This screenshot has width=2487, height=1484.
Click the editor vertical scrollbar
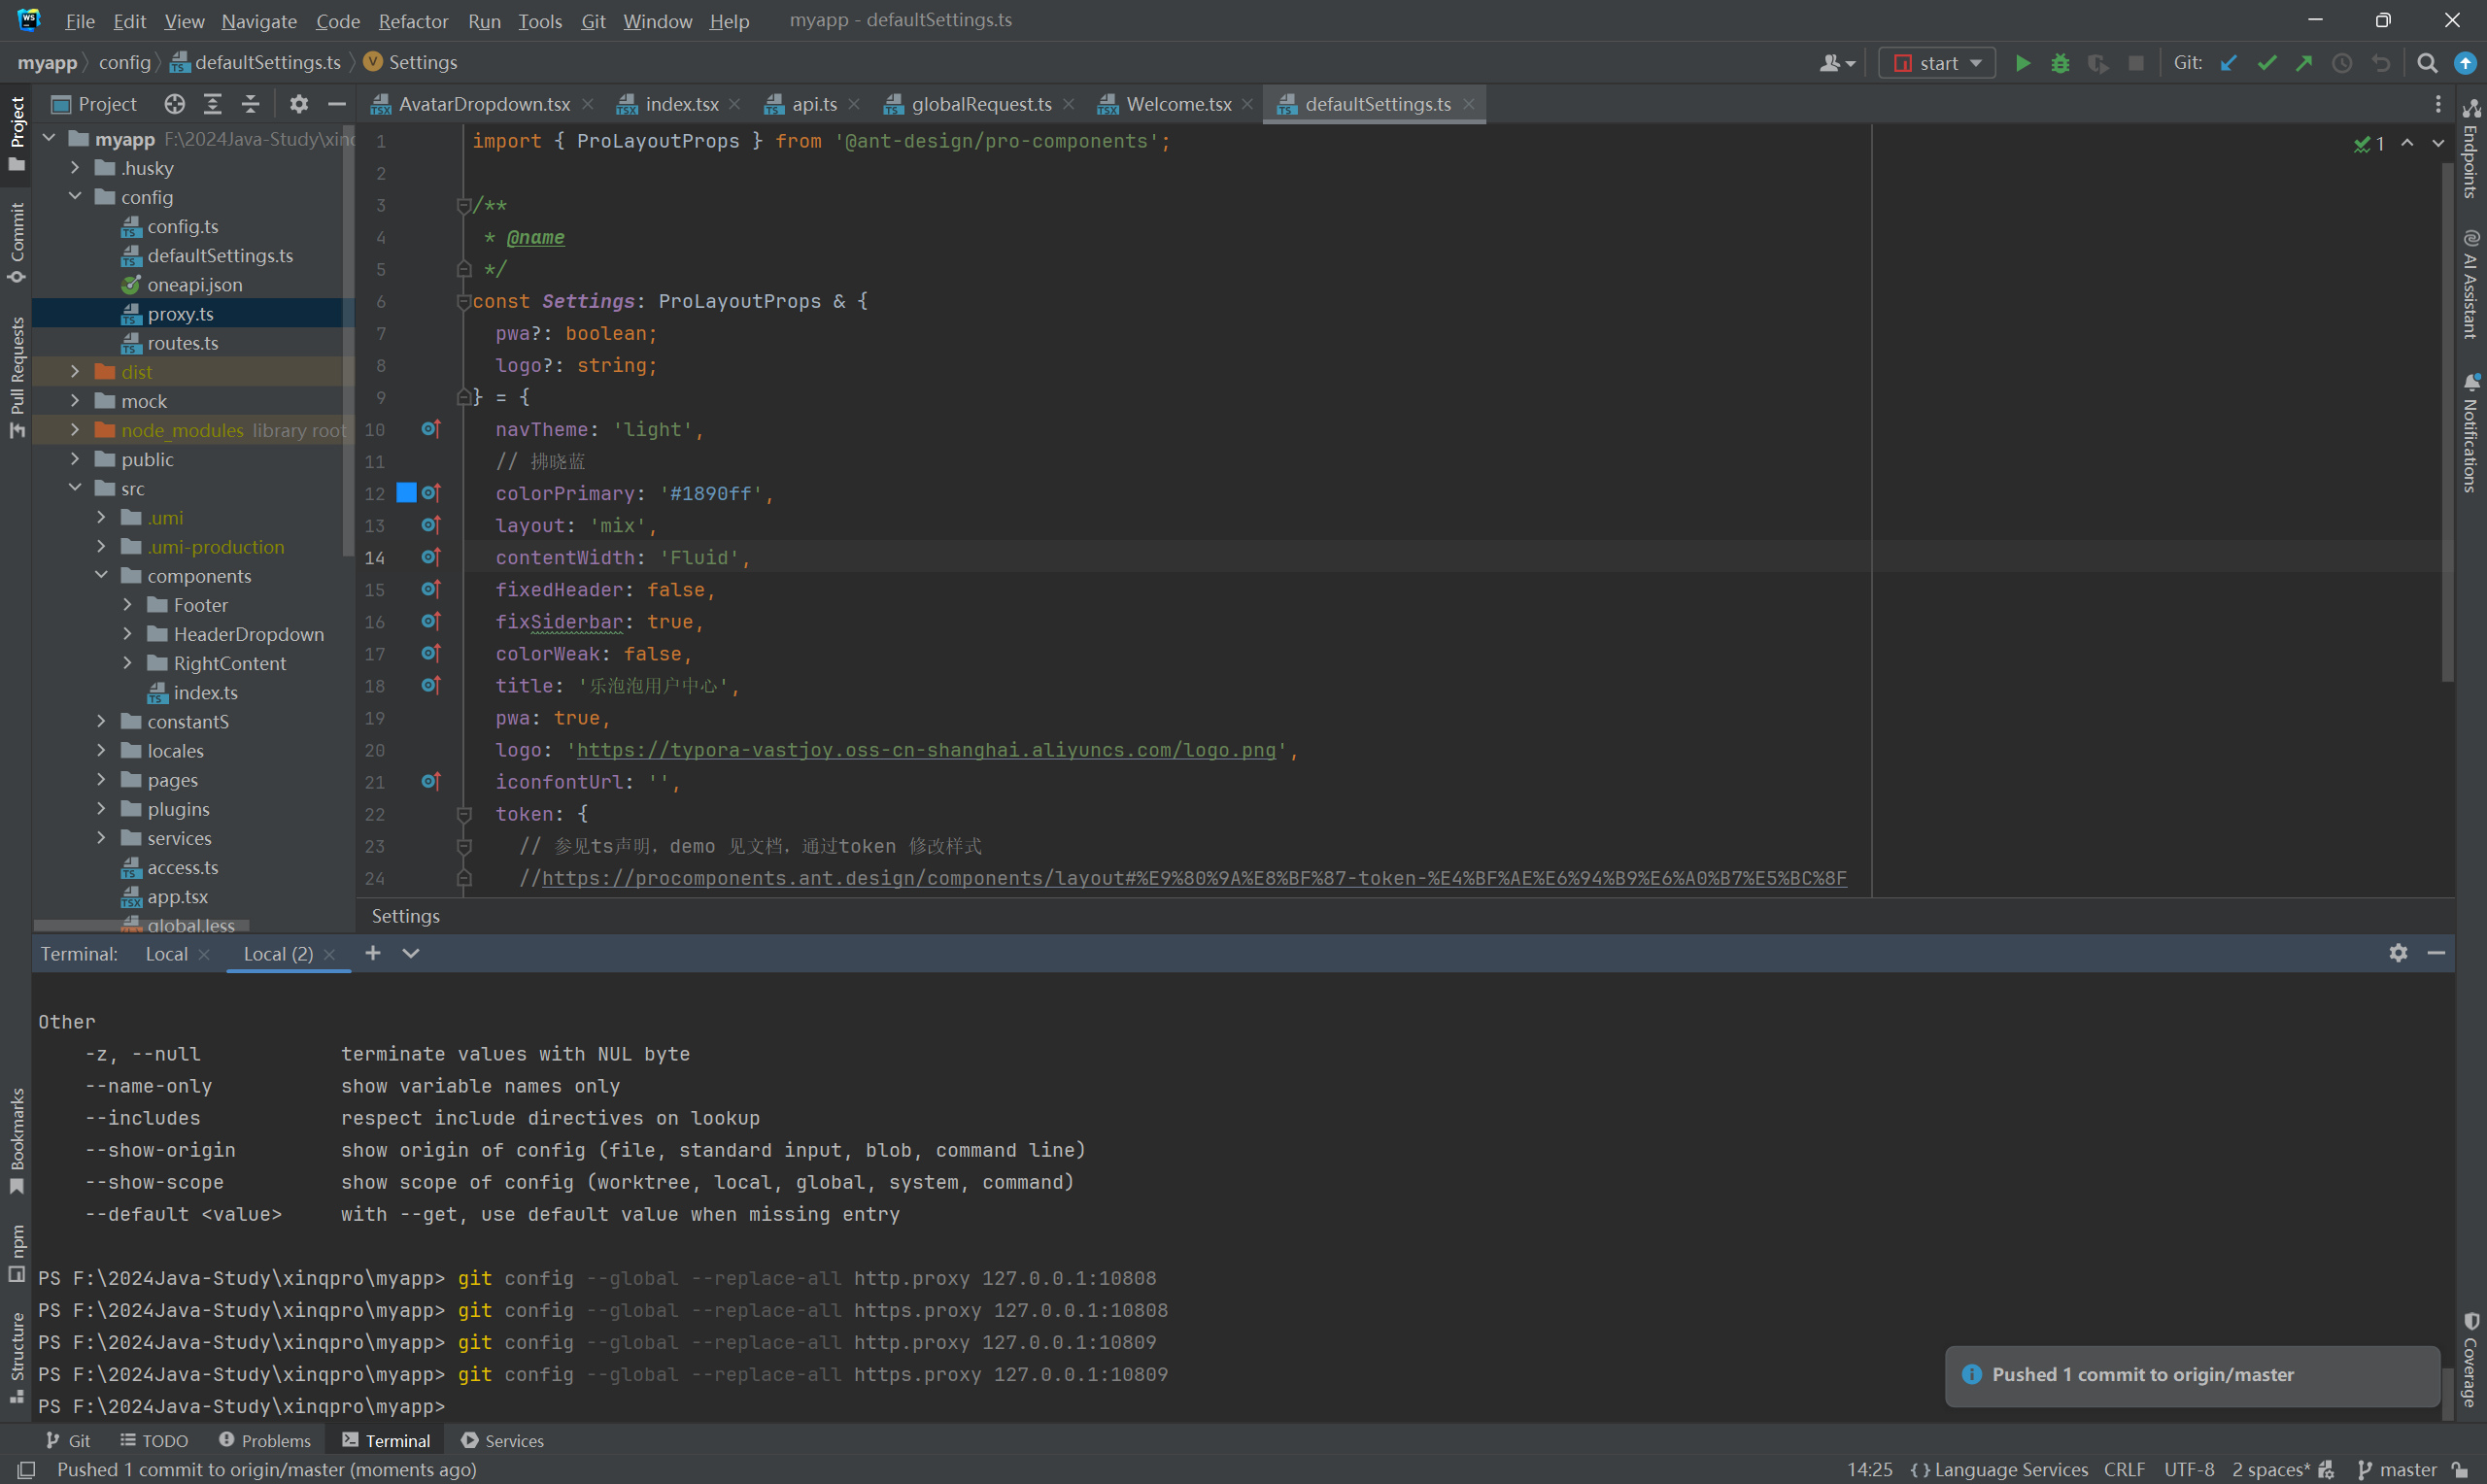[2446, 424]
